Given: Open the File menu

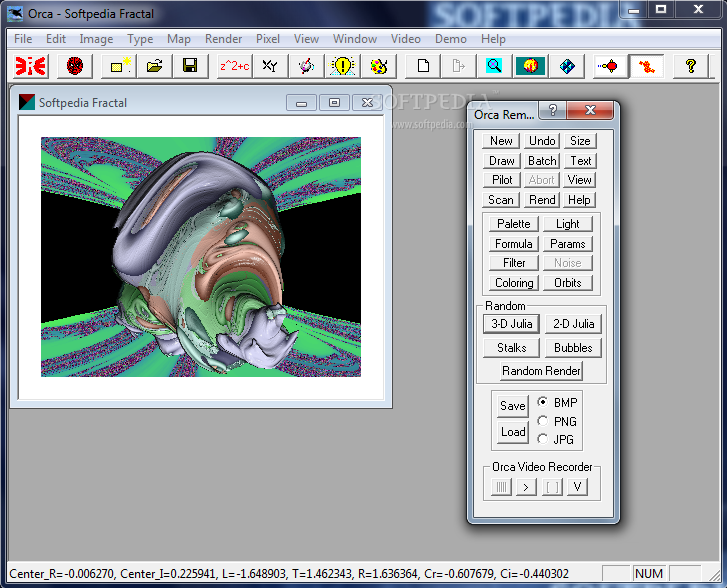Looking at the screenshot, I should pyautogui.click(x=23, y=39).
